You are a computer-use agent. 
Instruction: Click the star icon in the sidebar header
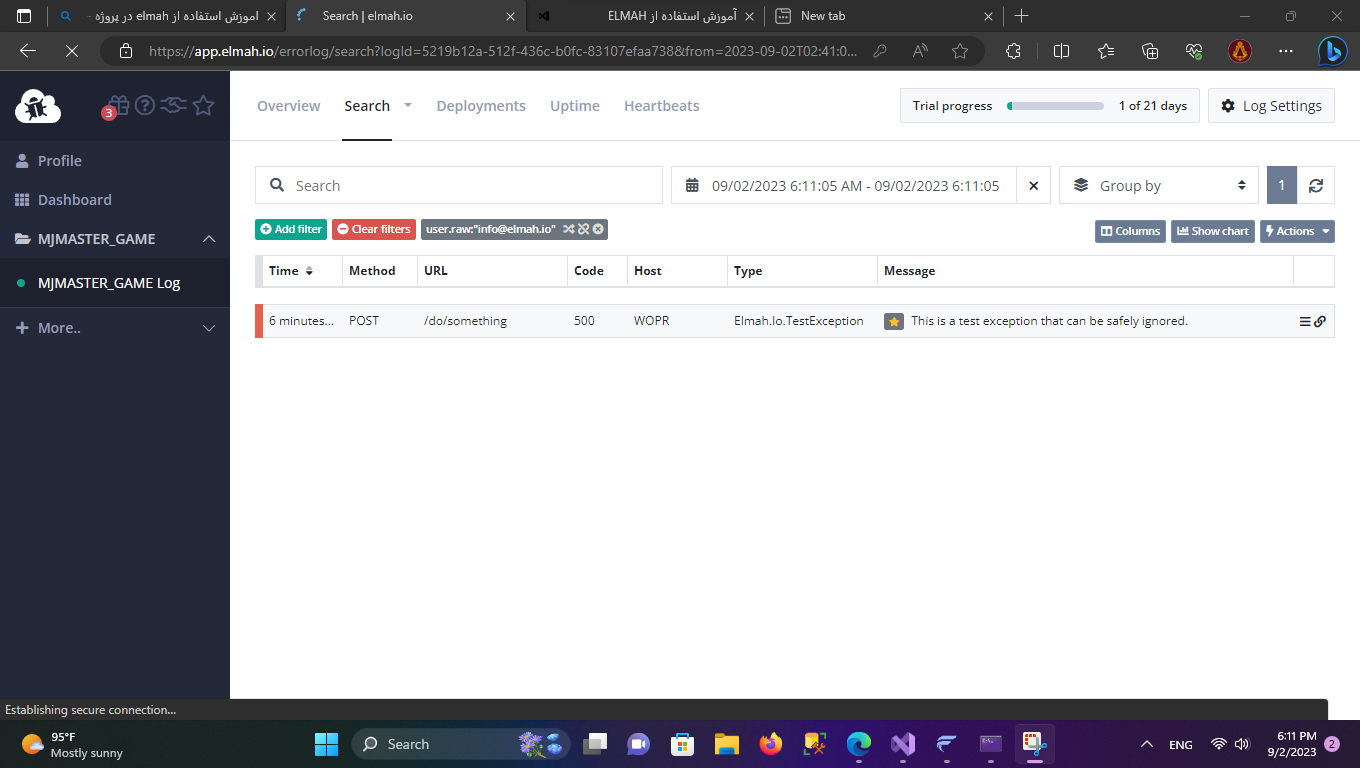pyautogui.click(x=204, y=105)
